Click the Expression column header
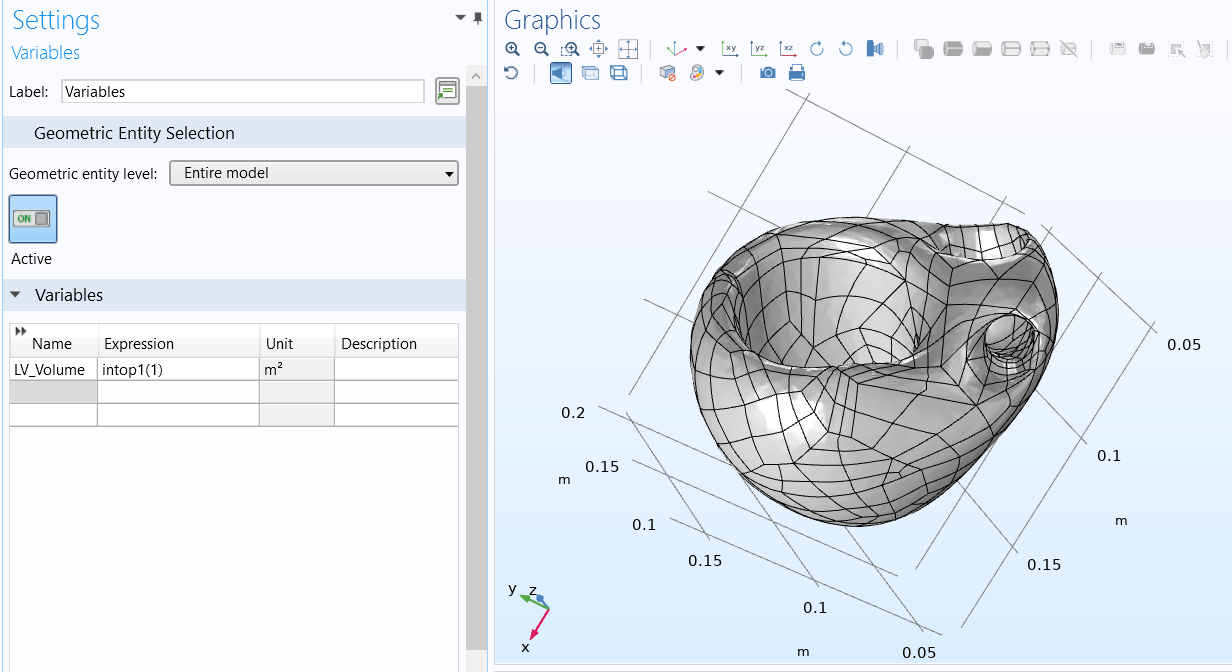The image size is (1232, 672). click(x=139, y=344)
